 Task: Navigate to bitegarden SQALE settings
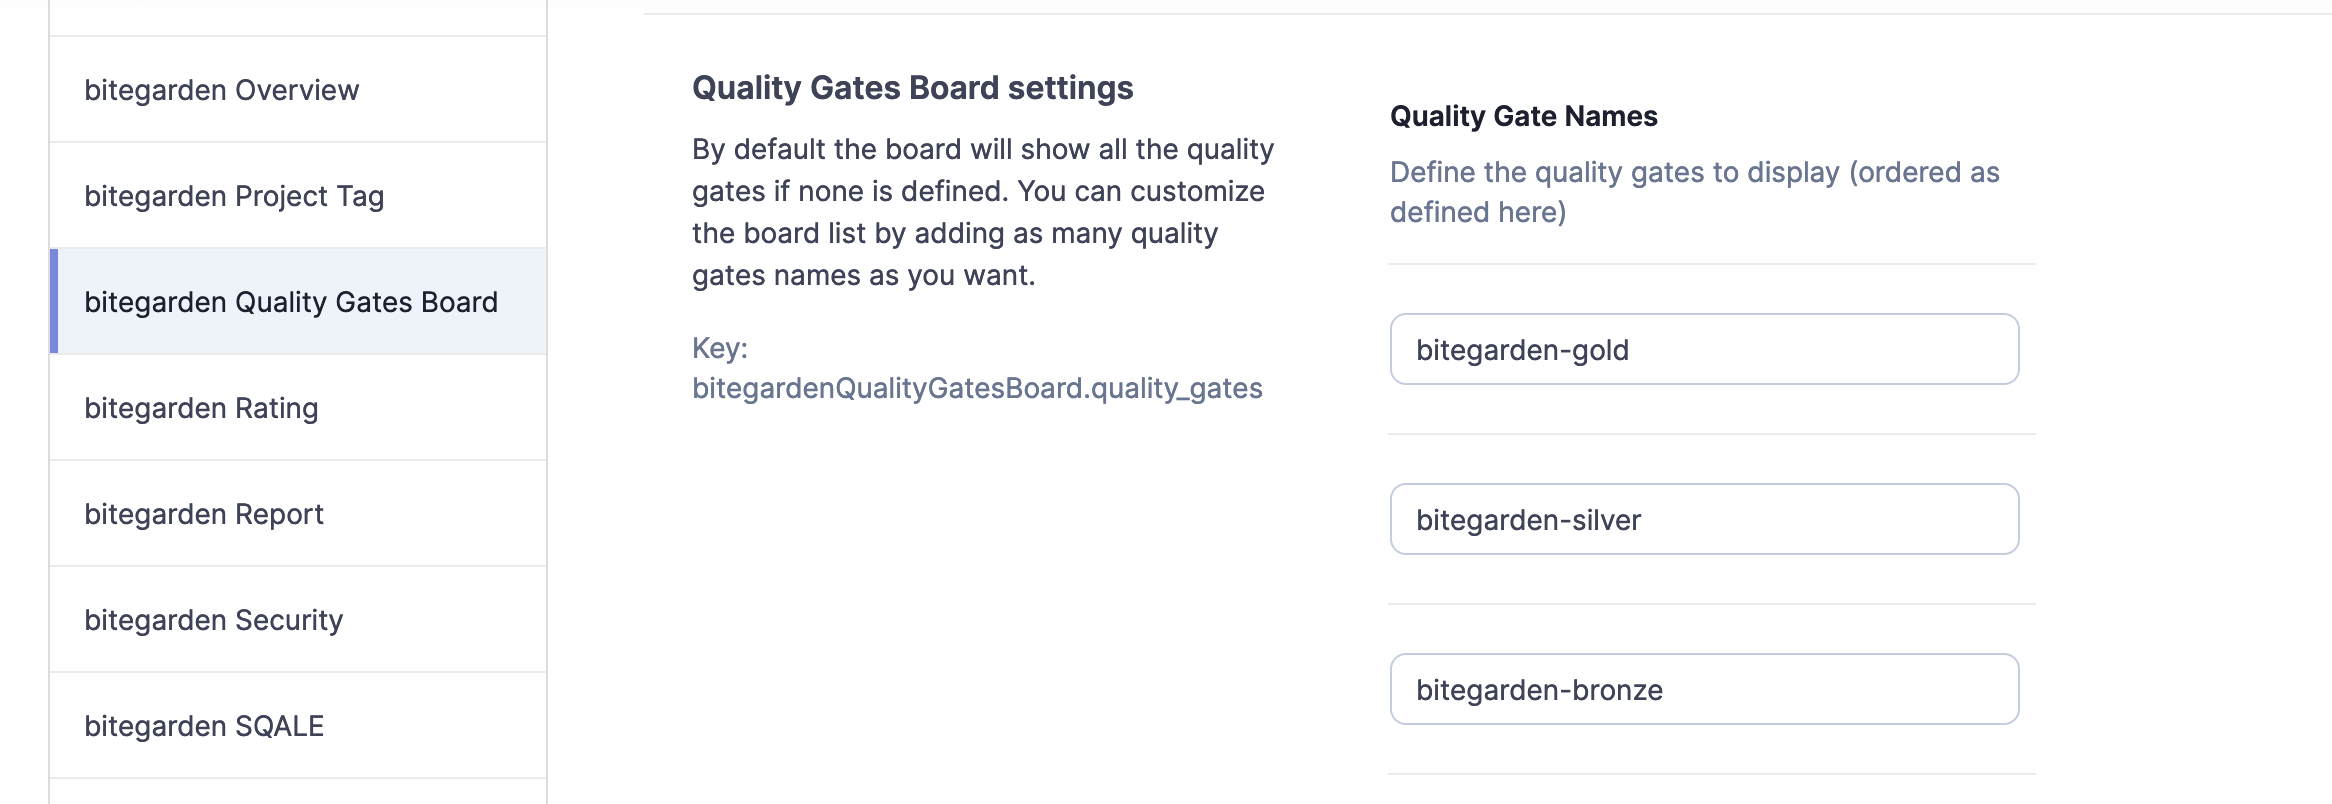[x=204, y=726]
